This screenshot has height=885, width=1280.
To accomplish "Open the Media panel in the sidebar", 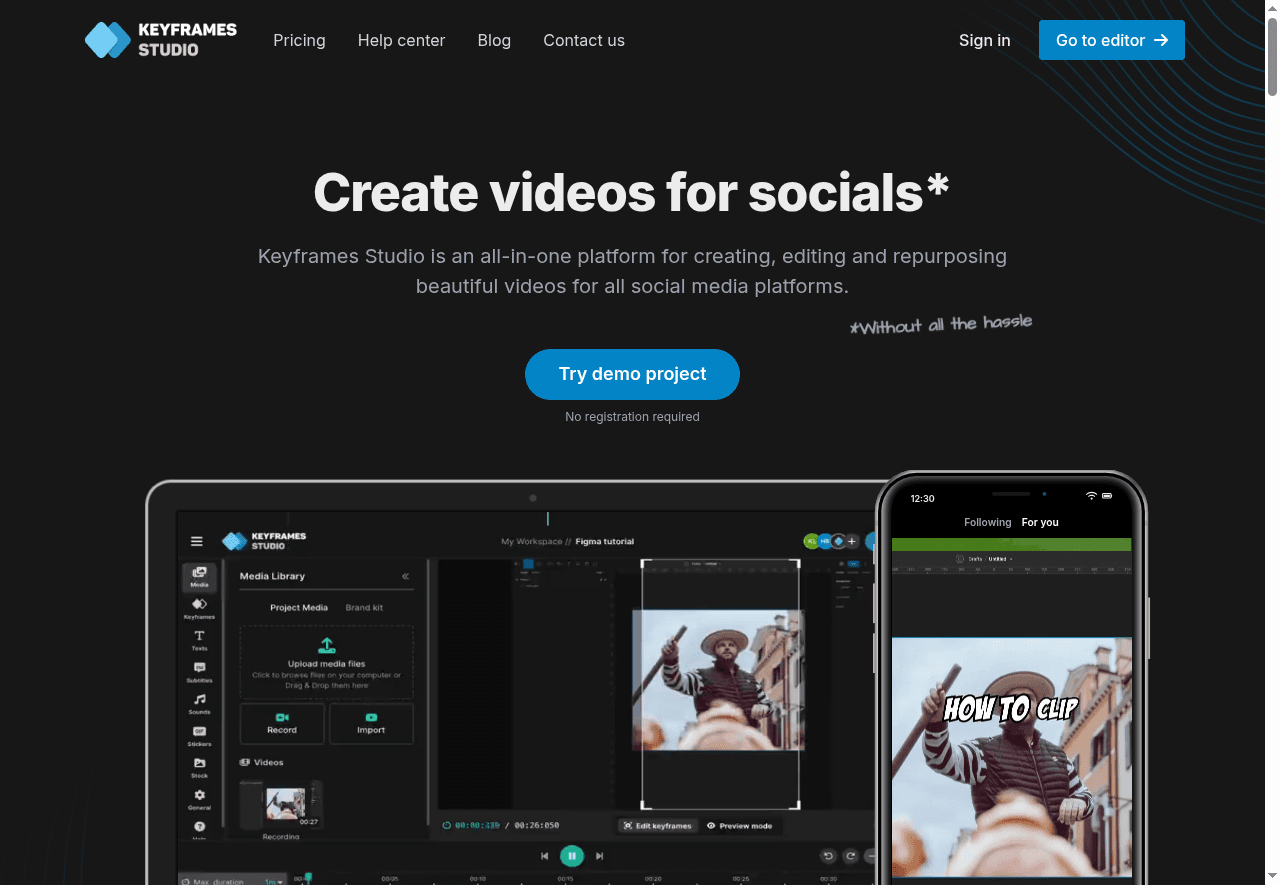I will tap(199, 576).
